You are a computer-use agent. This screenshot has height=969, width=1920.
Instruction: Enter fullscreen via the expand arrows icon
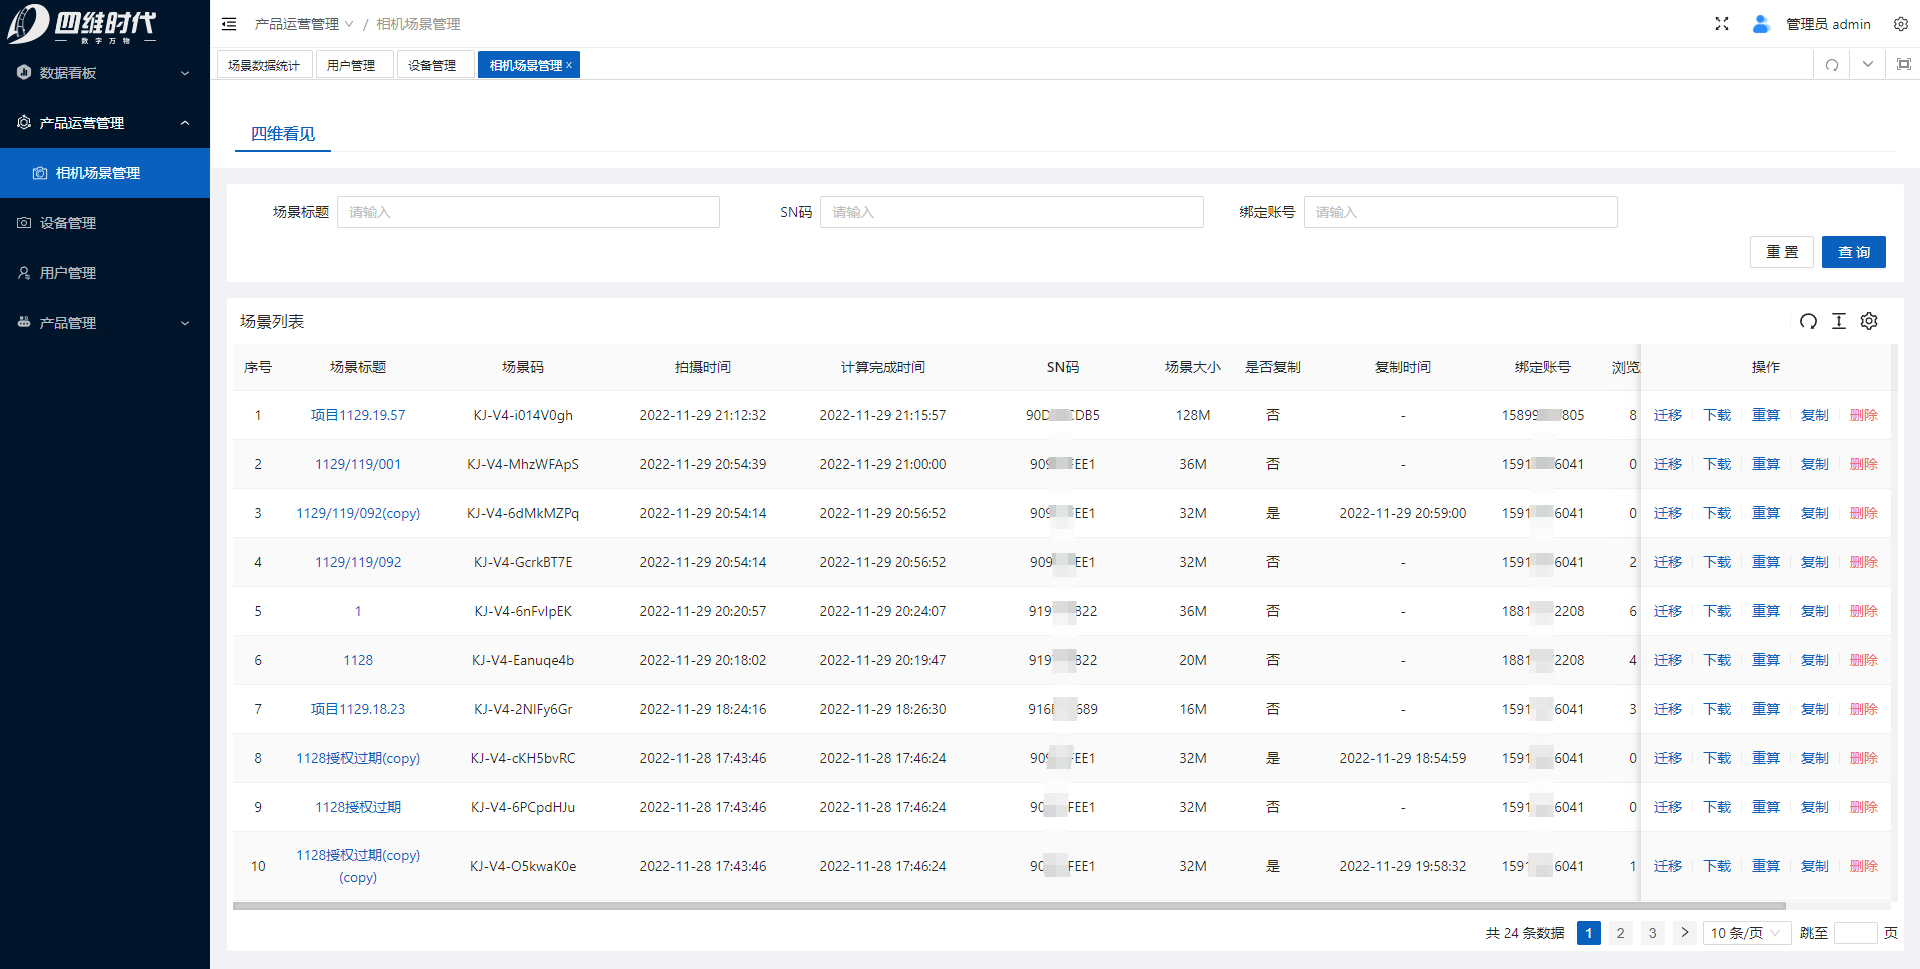(1722, 24)
